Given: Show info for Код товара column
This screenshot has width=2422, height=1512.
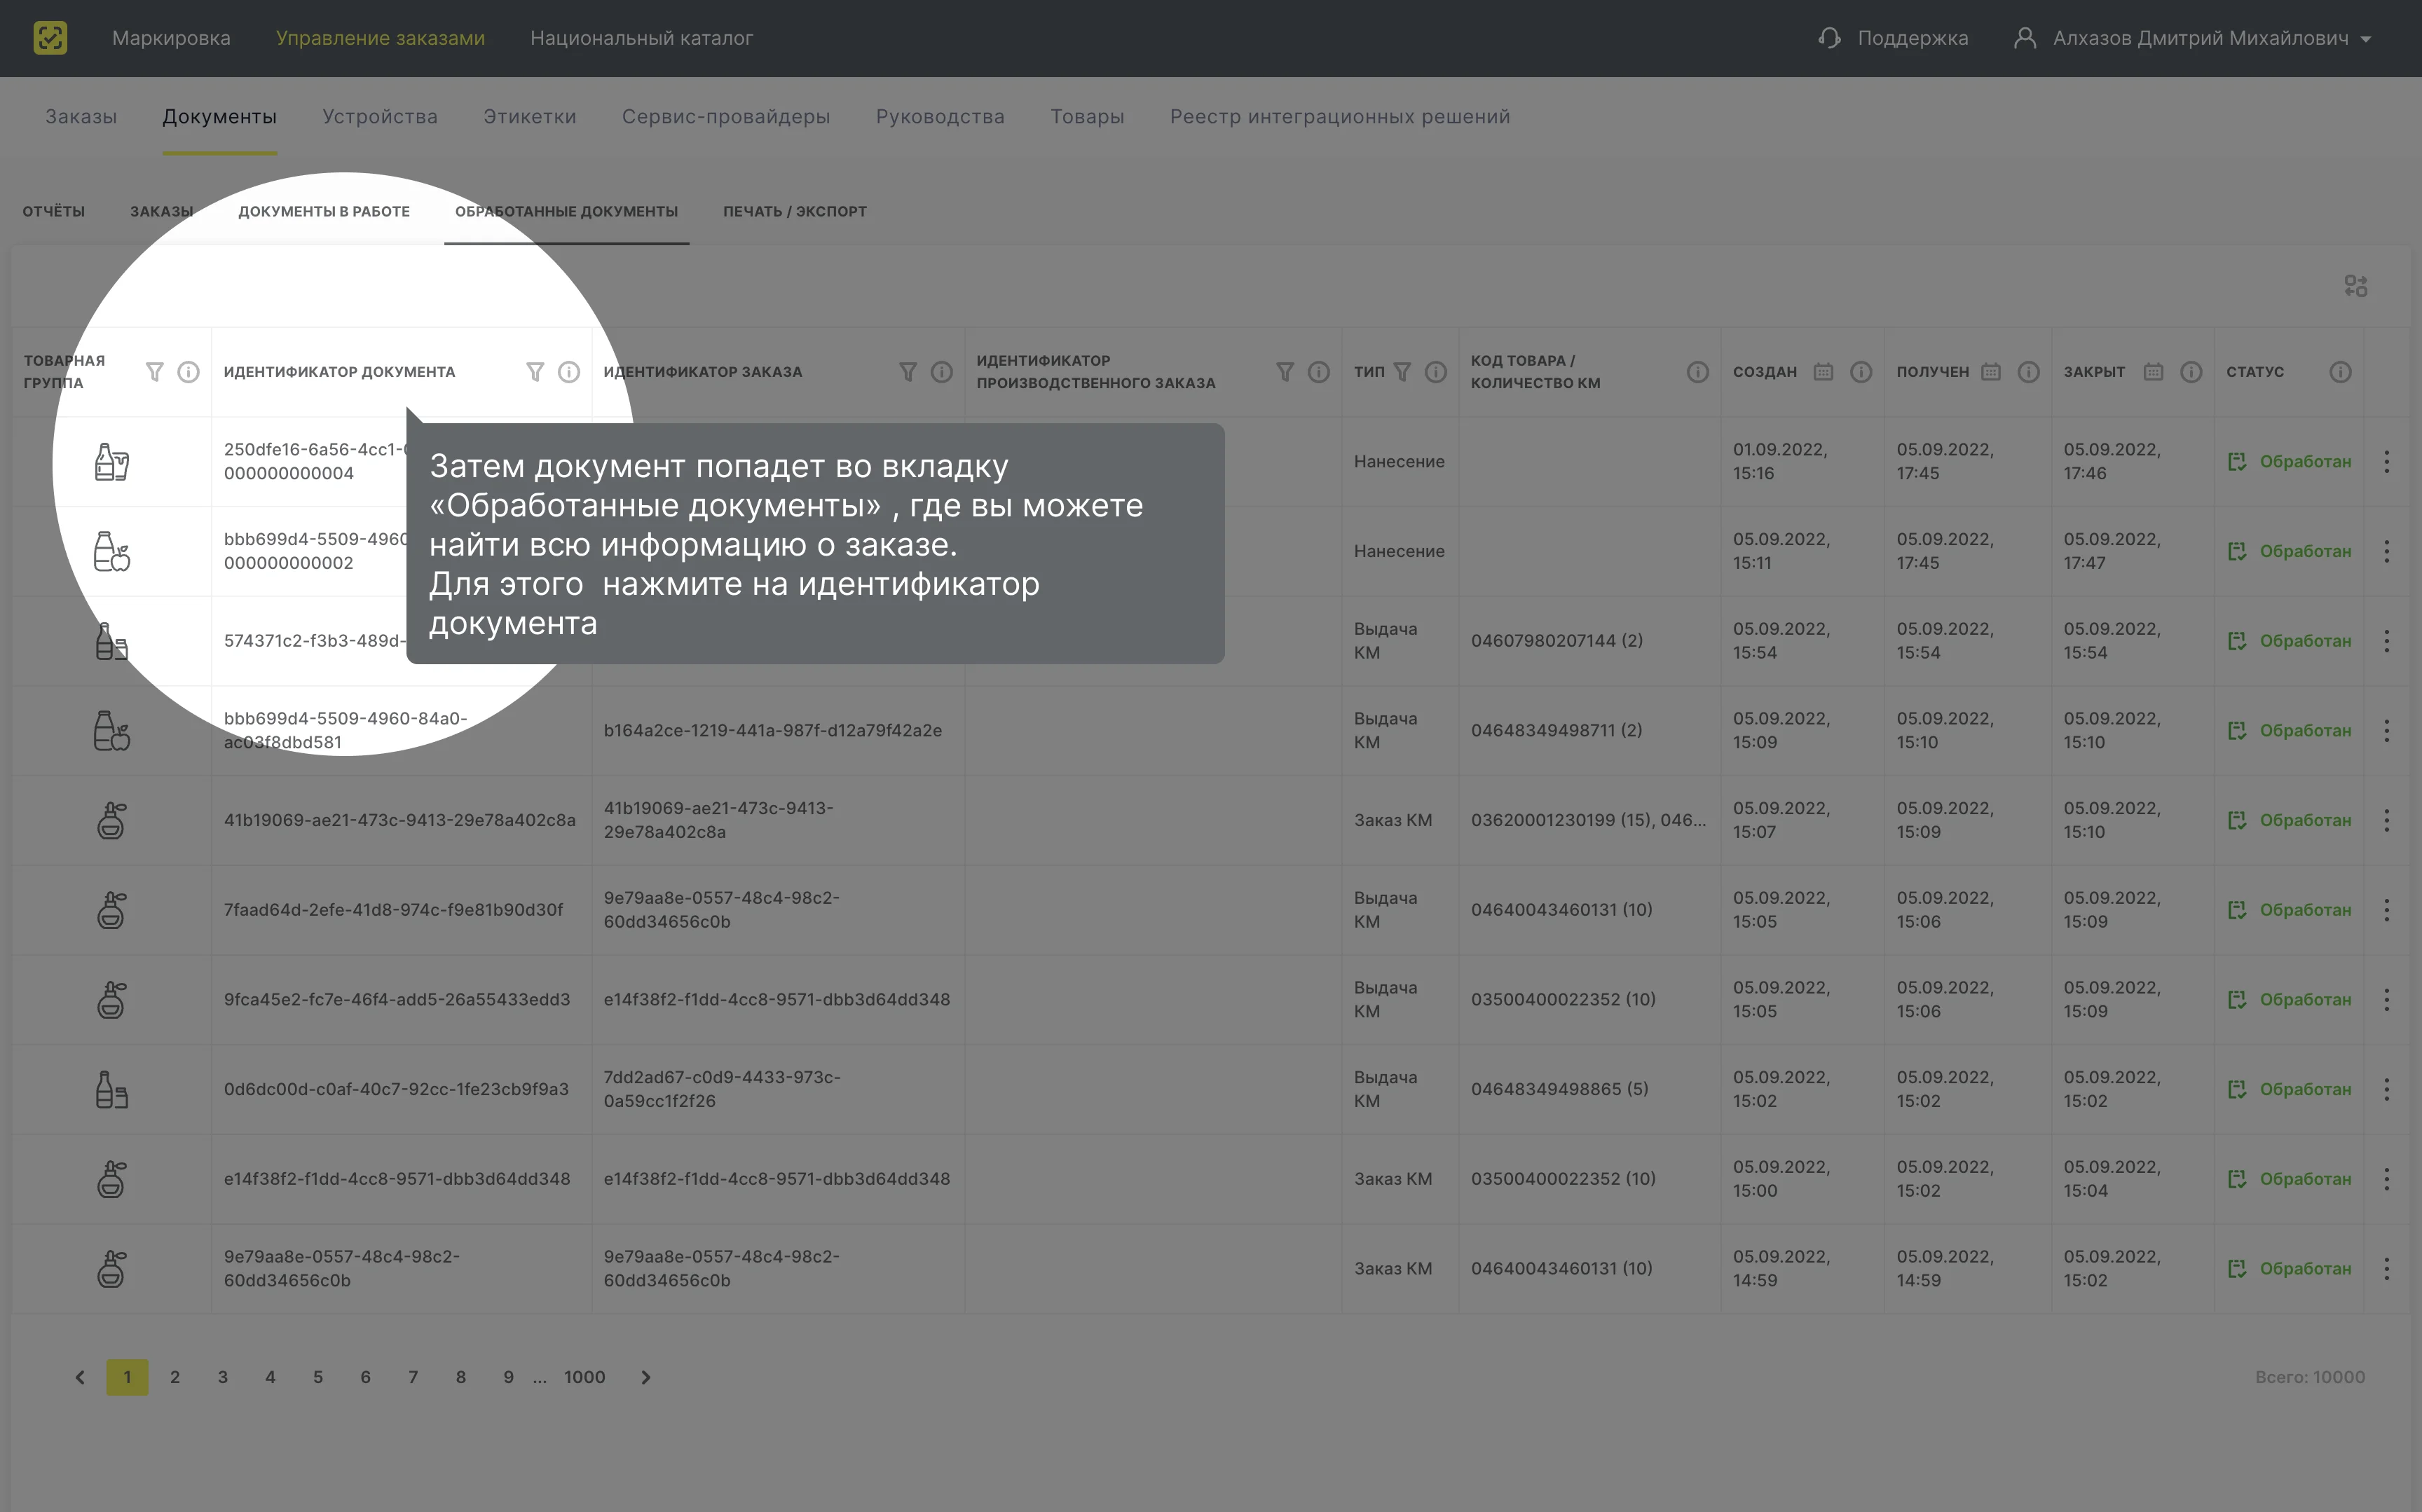Looking at the screenshot, I should [x=1698, y=372].
